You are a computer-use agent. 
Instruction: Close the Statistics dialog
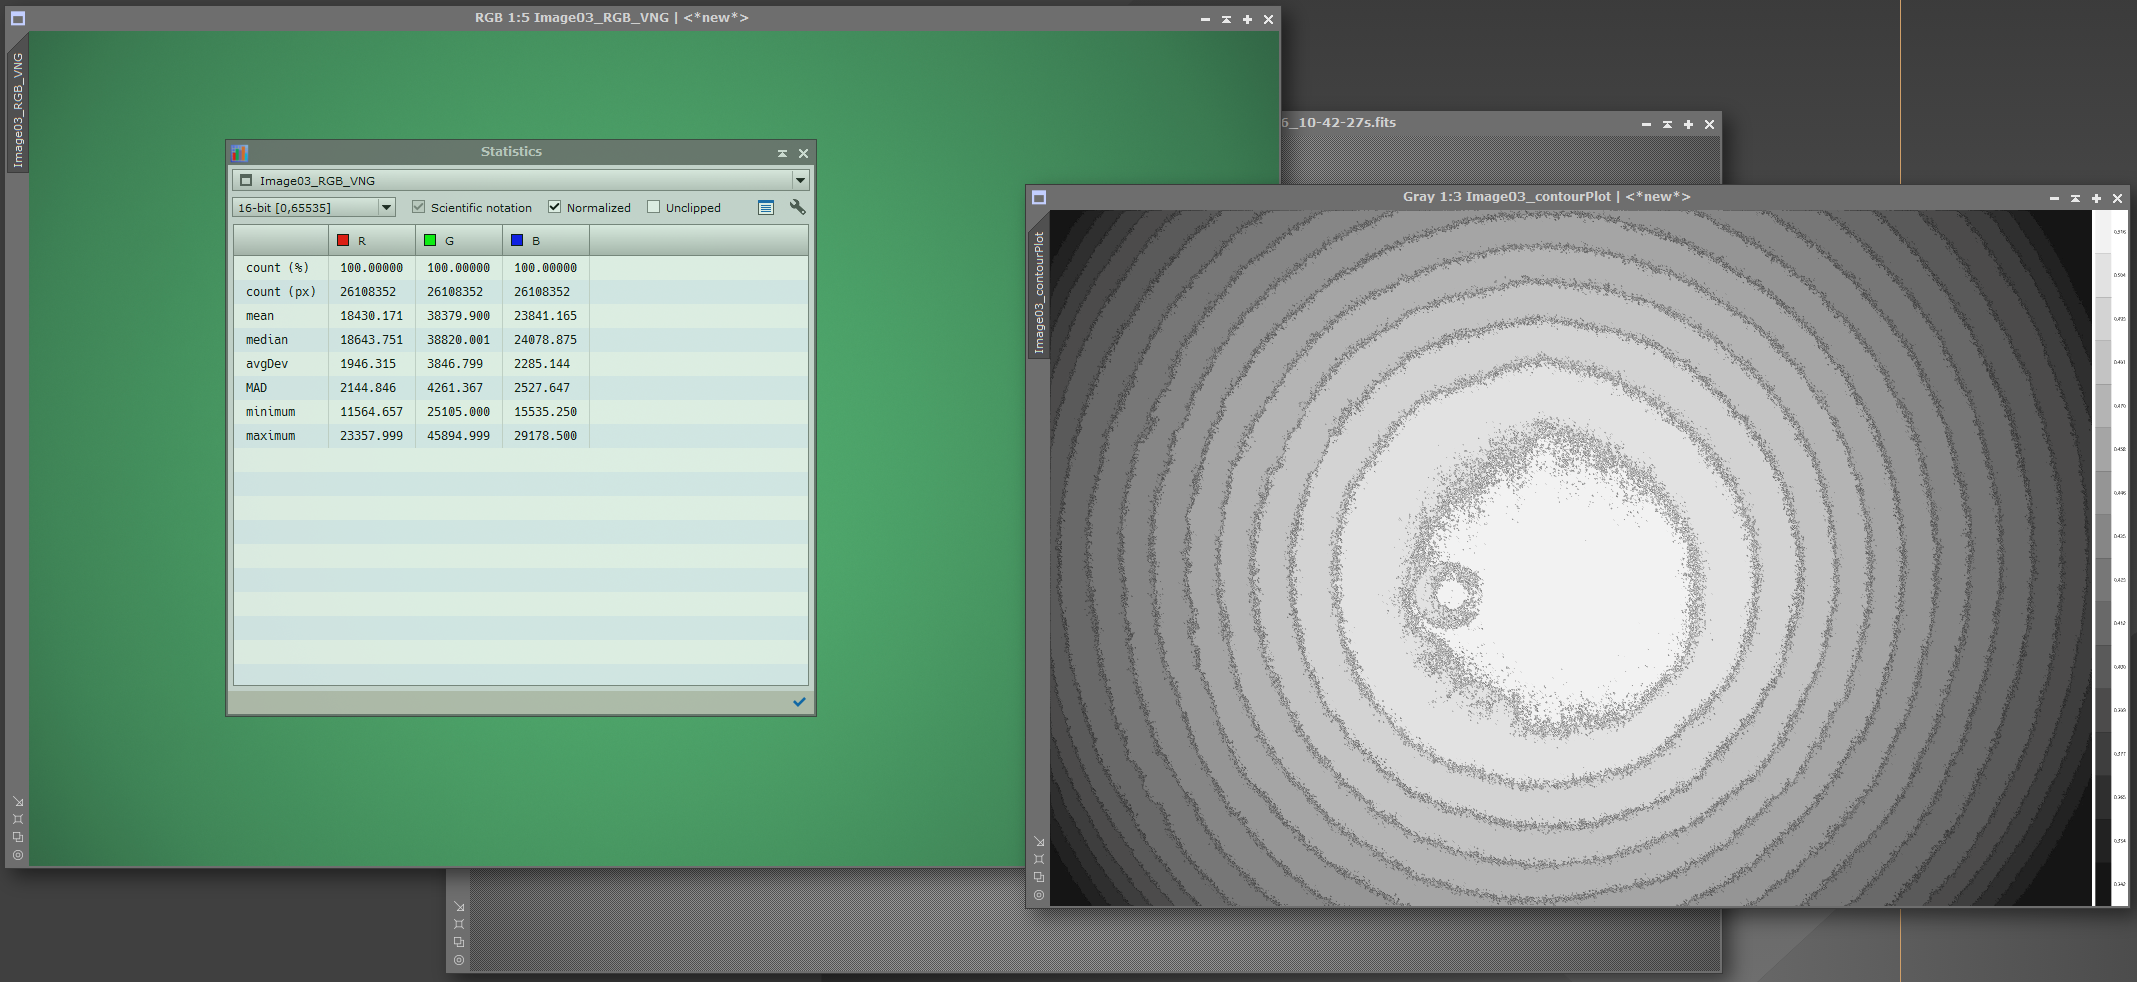pos(803,153)
